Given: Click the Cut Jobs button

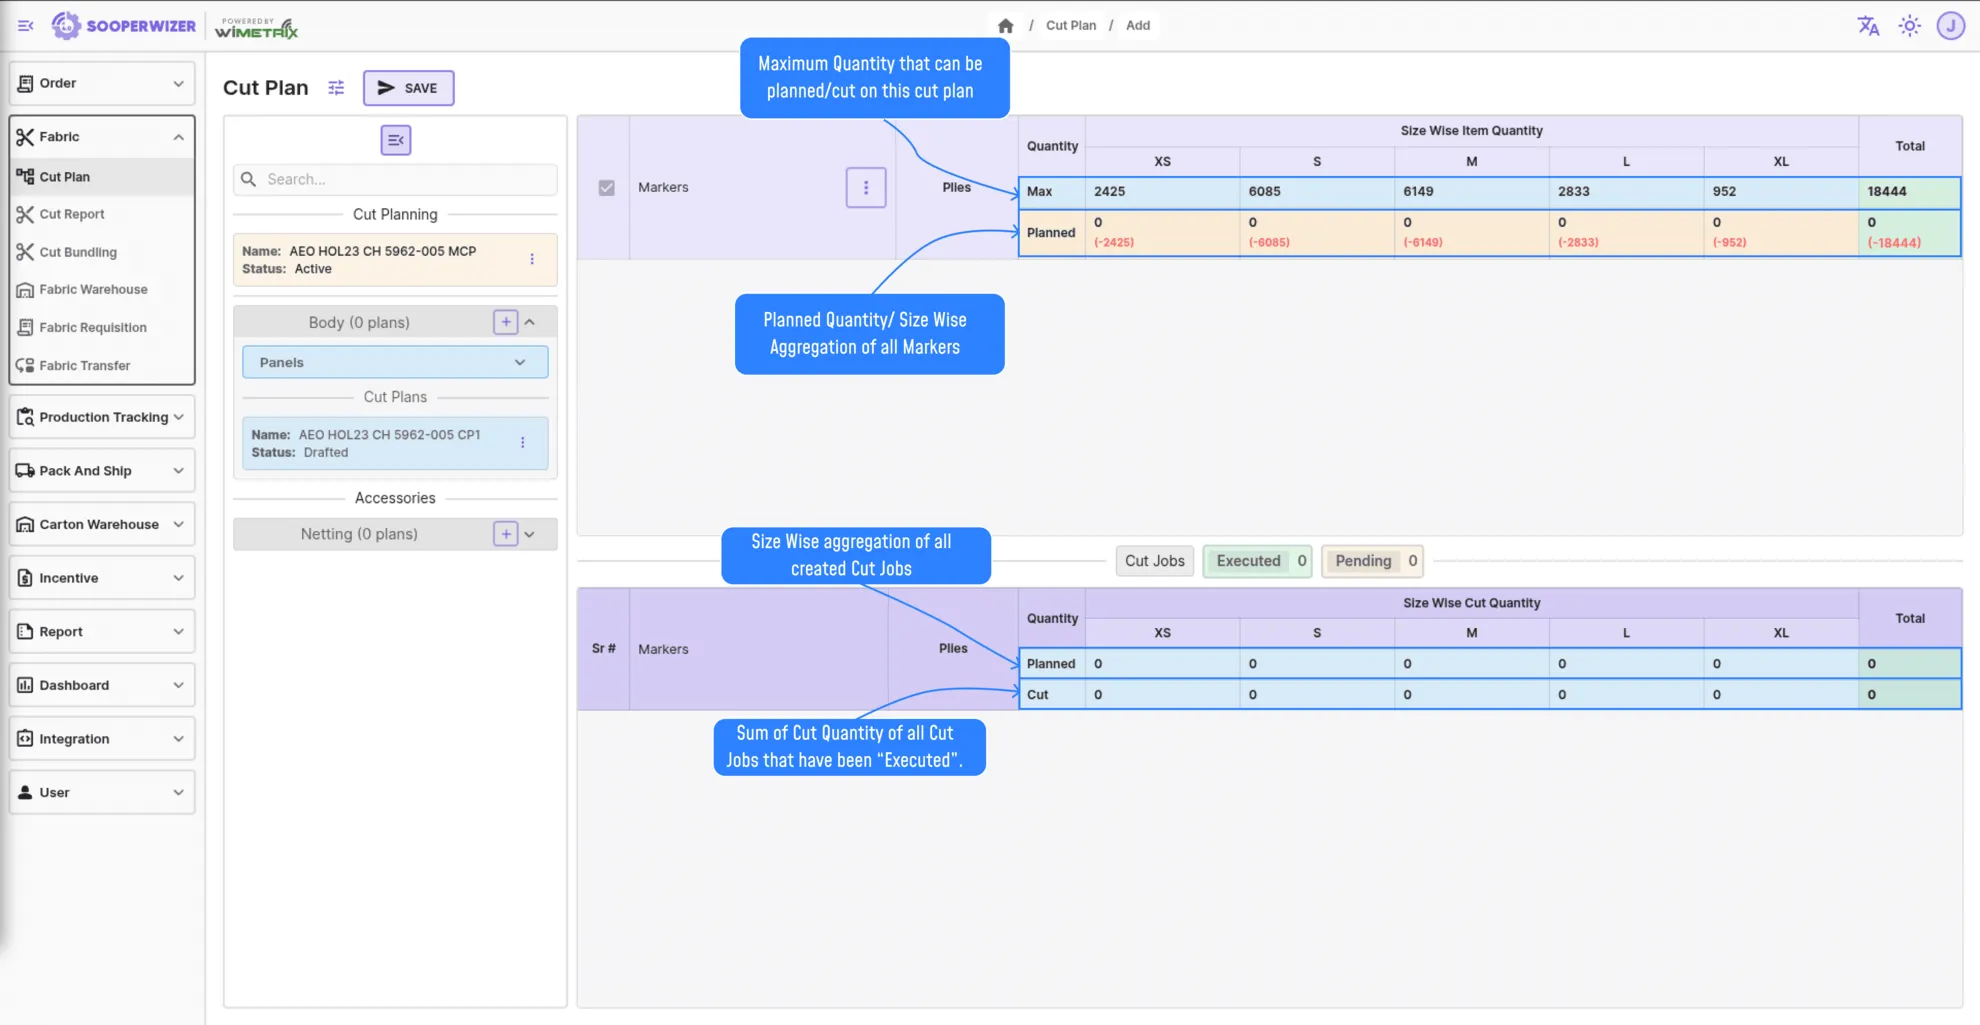Looking at the screenshot, I should pyautogui.click(x=1154, y=561).
